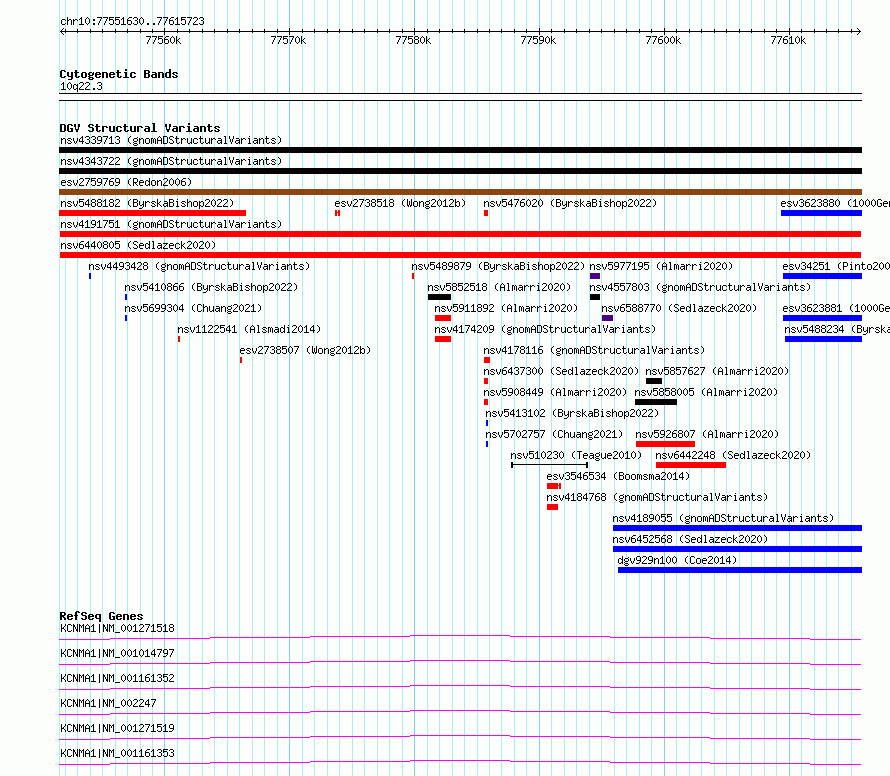The width and height of the screenshot is (890, 776).
Task: Click the nsv4343722 gnomAD variant label
Action: [171, 161]
